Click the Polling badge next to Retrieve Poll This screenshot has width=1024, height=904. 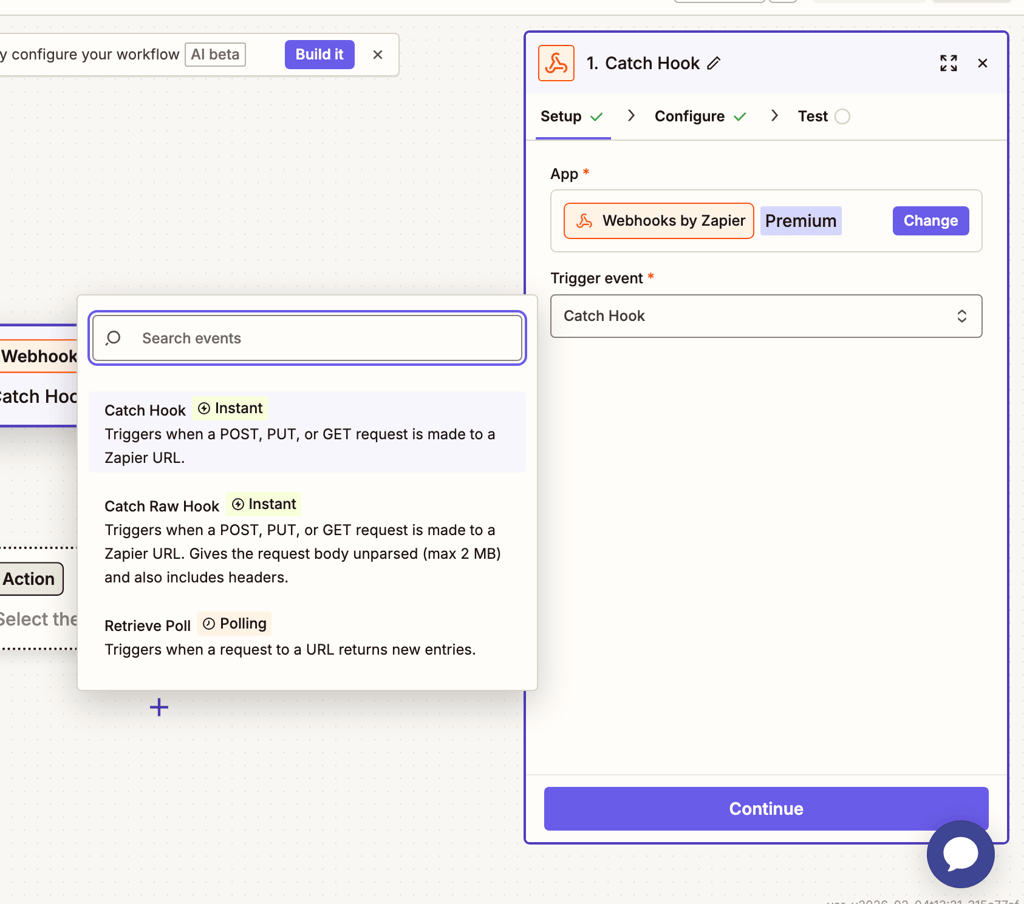234,624
